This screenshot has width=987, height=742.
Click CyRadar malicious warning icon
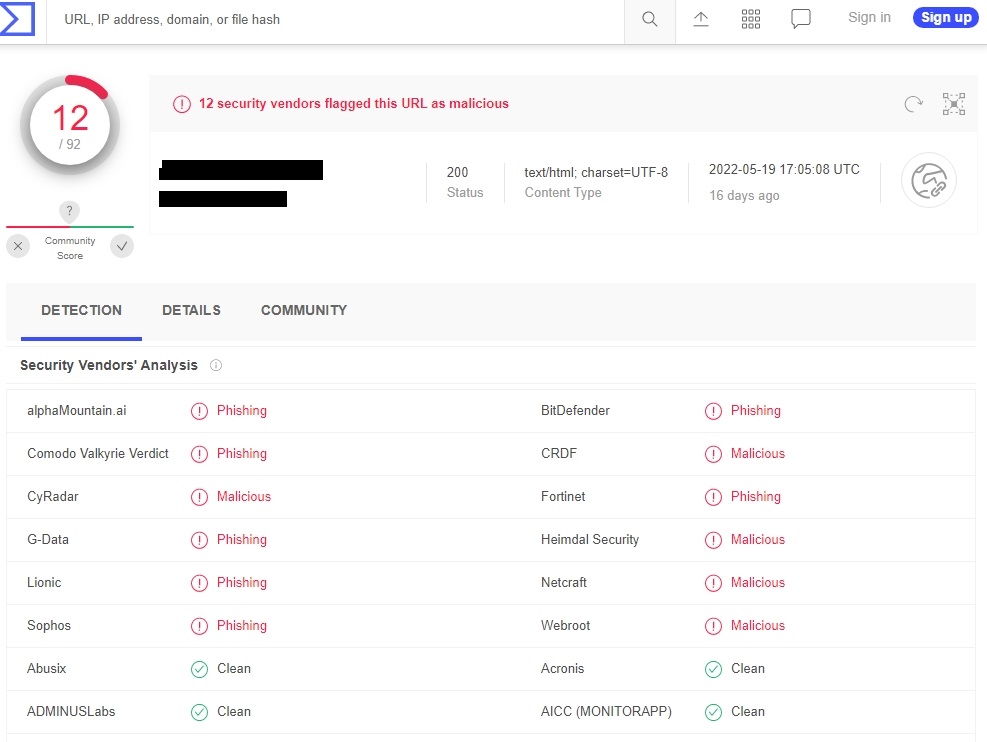click(x=200, y=497)
